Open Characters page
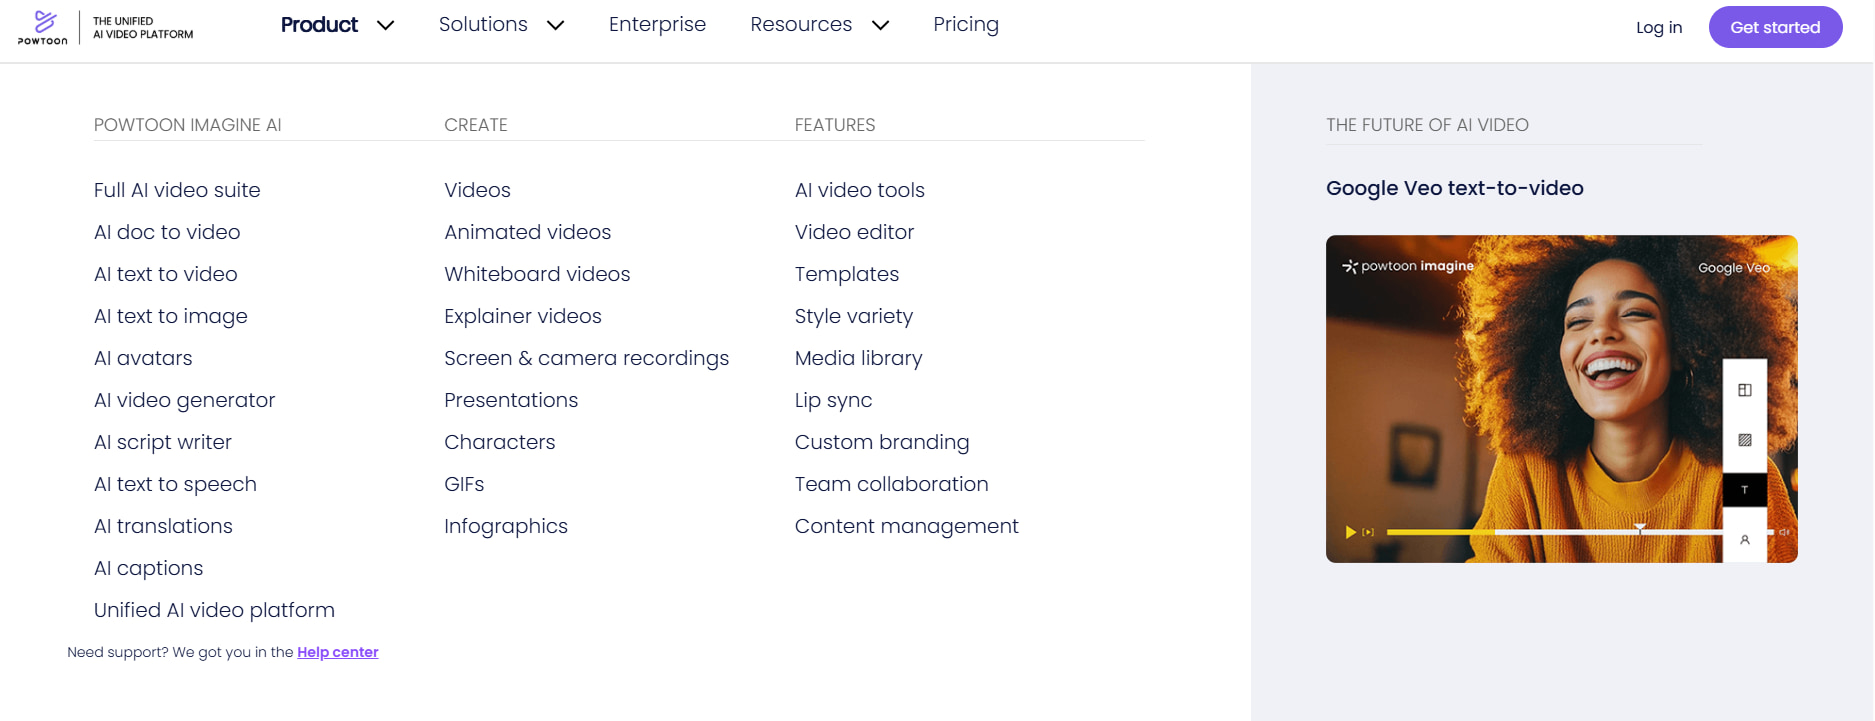 tap(499, 442)
